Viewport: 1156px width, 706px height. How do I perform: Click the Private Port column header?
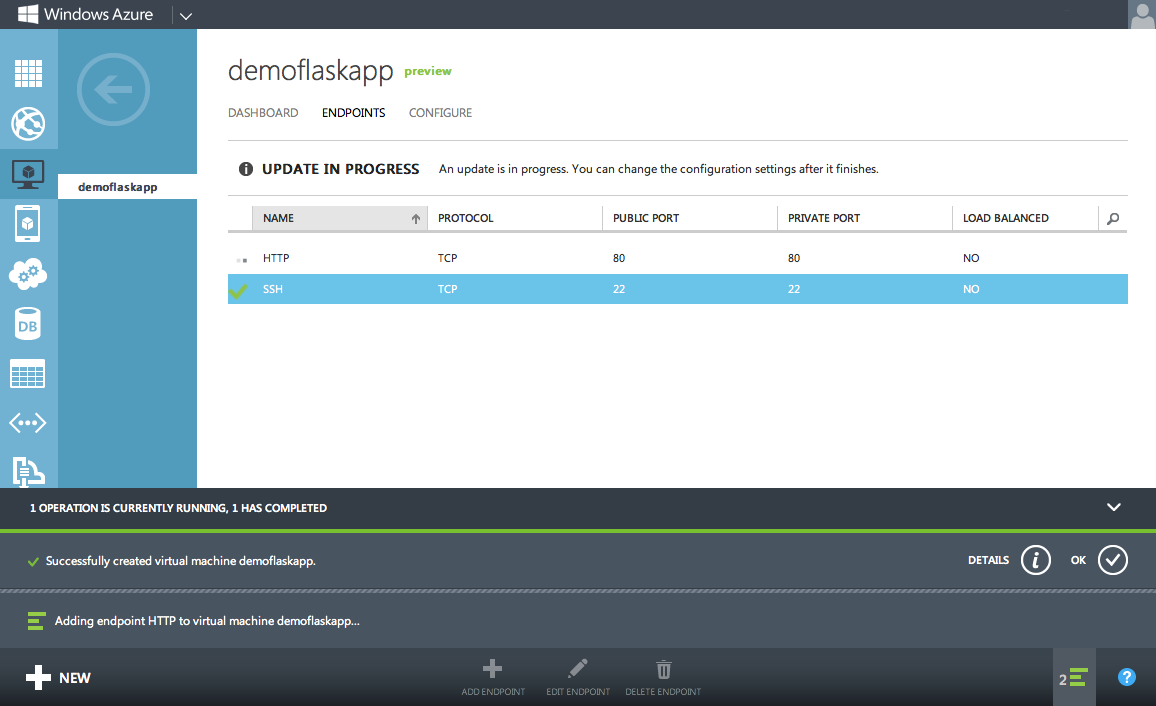pyautogui.click(x=864, y=218)
